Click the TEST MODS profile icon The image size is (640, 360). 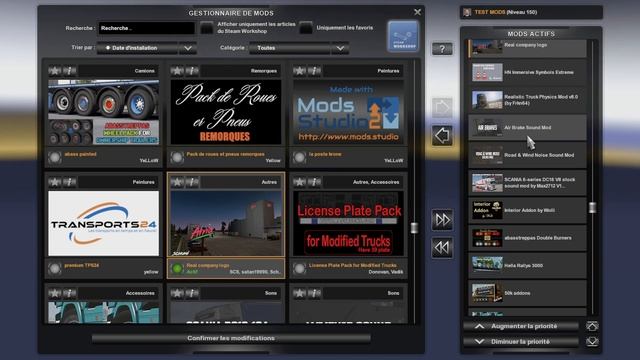pyautogui.click(x=467, y=12)
